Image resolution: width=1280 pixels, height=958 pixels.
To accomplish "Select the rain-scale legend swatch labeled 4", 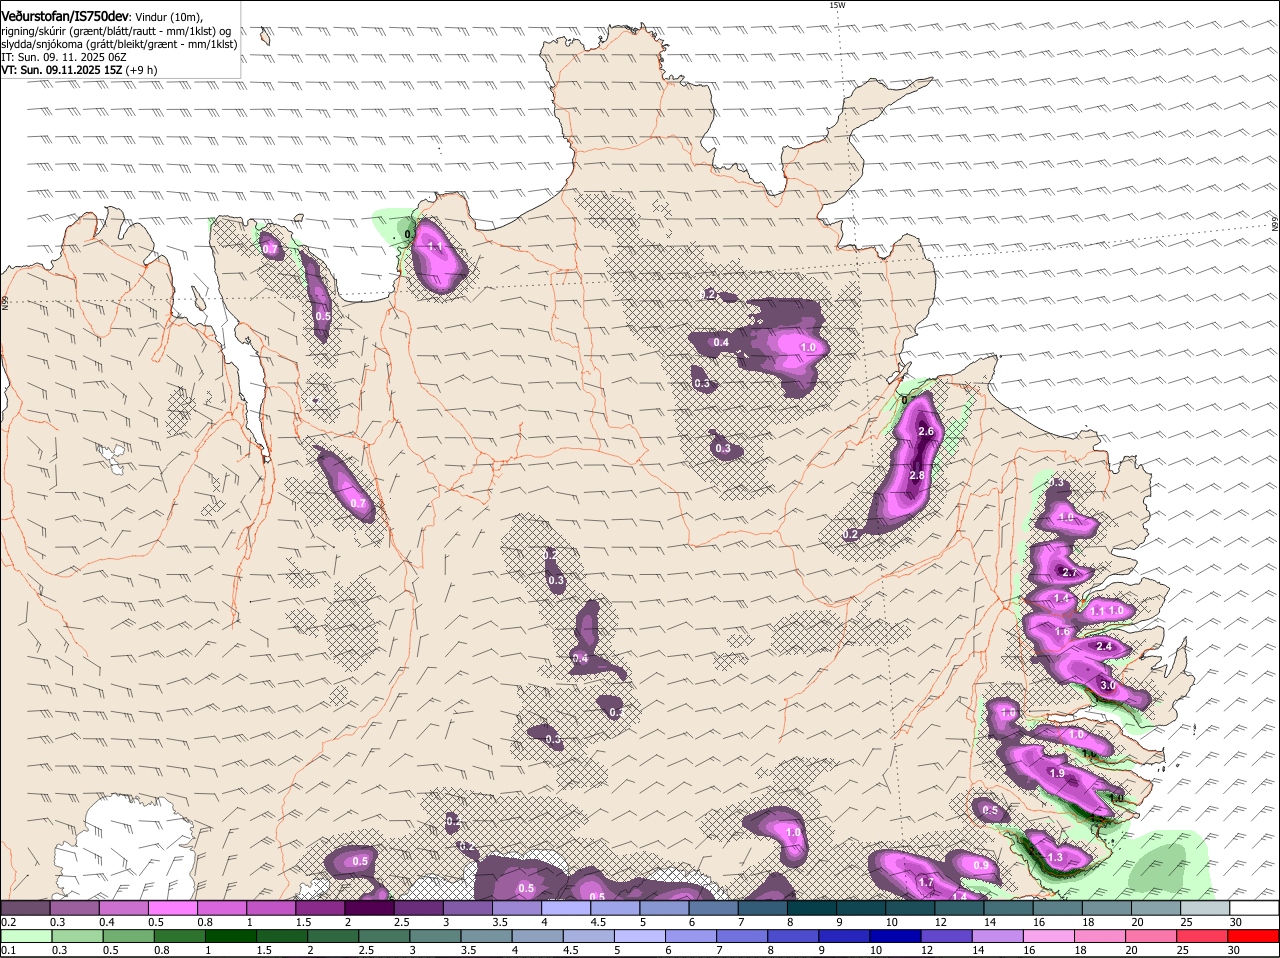I will pyautogui.click(x=536, y=937).
